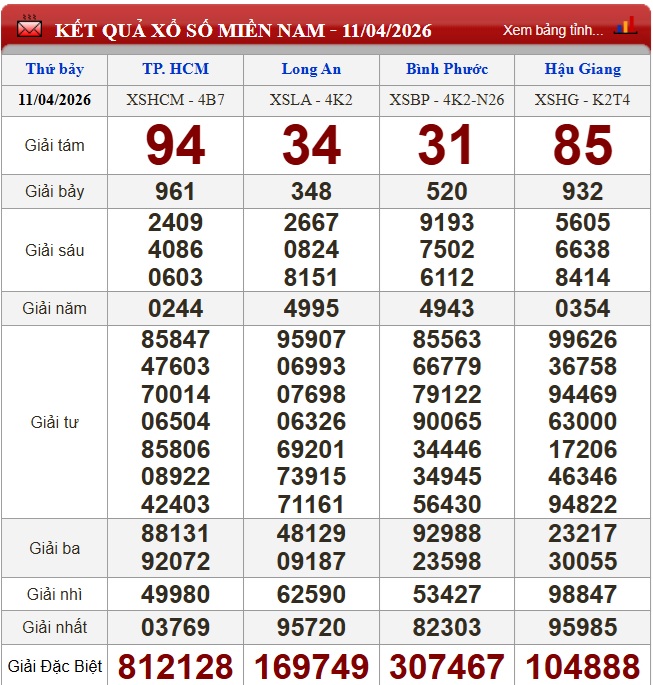This screenshot has height=685, width=653.
Task: Click Long An Giải nhất number 95720
Action: 311,628
